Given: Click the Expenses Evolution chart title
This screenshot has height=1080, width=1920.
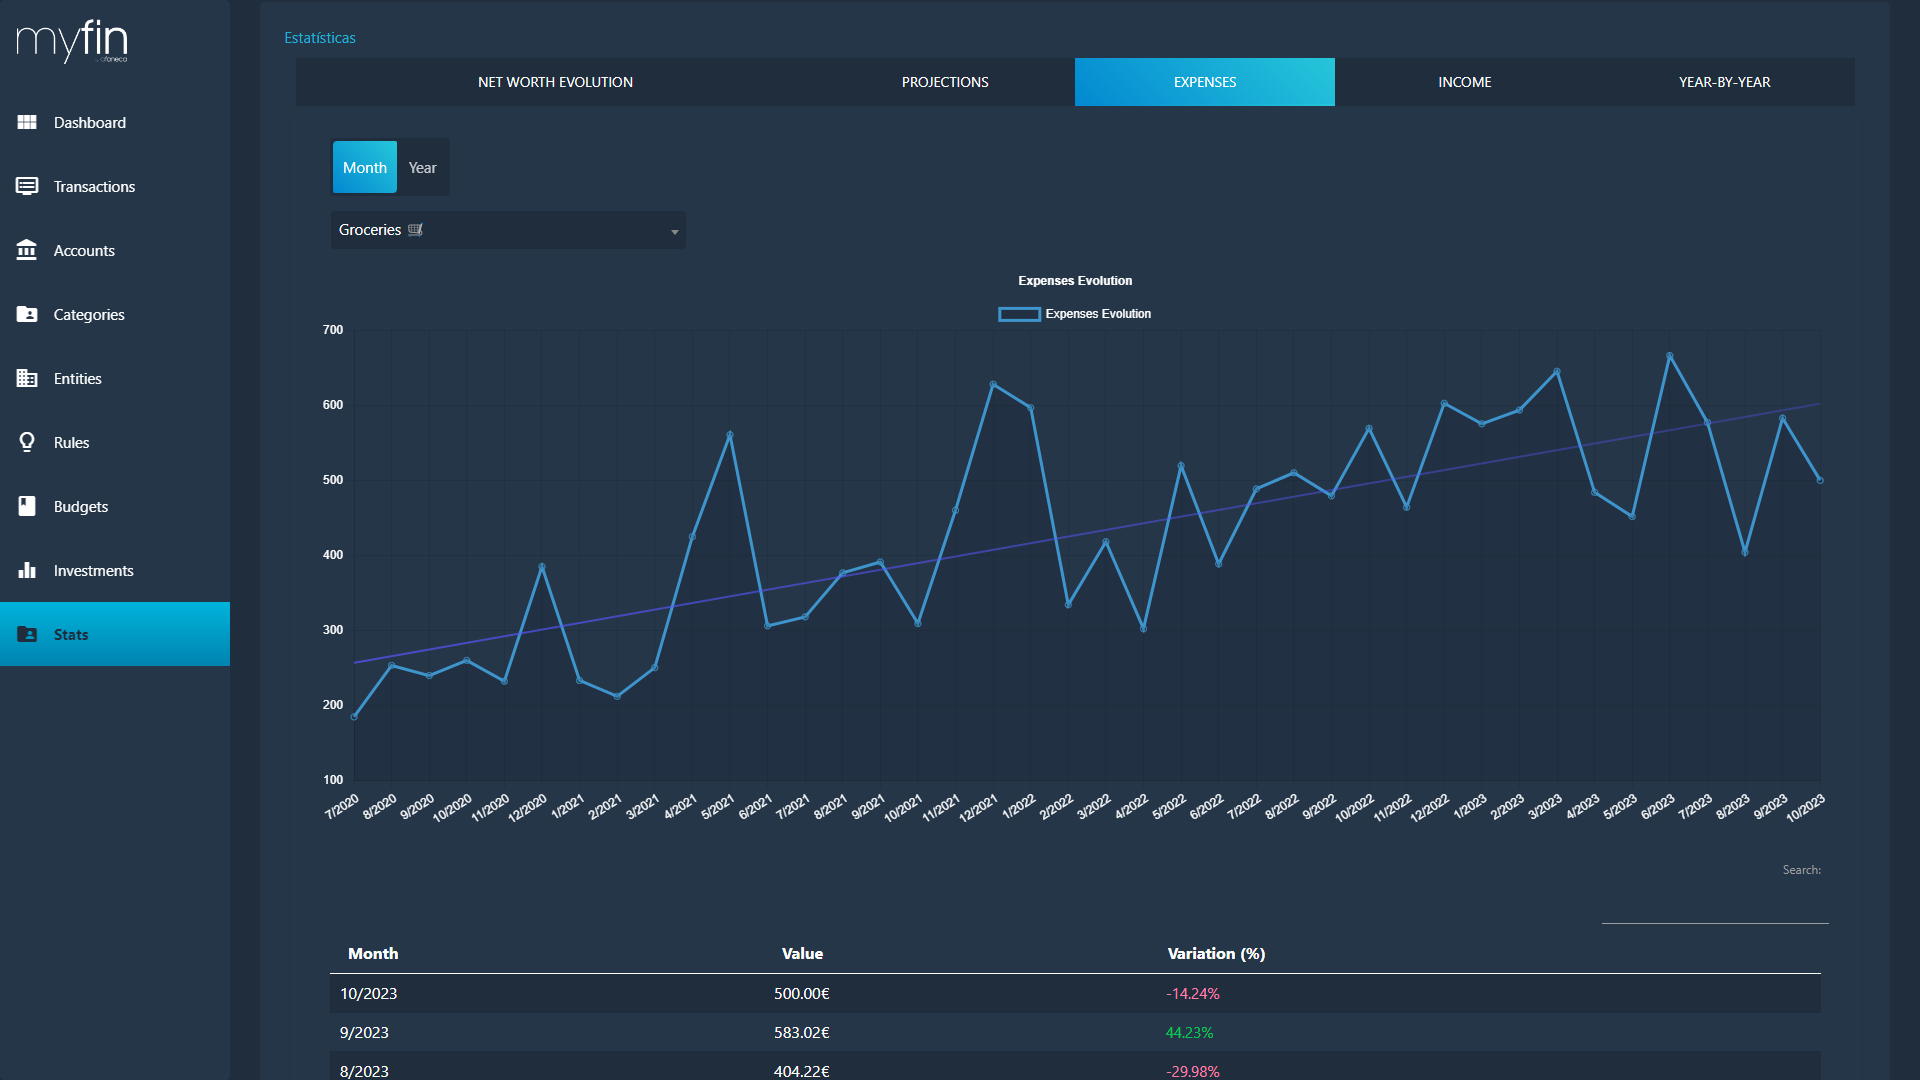Looking at the screenshot, I should coord(1075,281).
